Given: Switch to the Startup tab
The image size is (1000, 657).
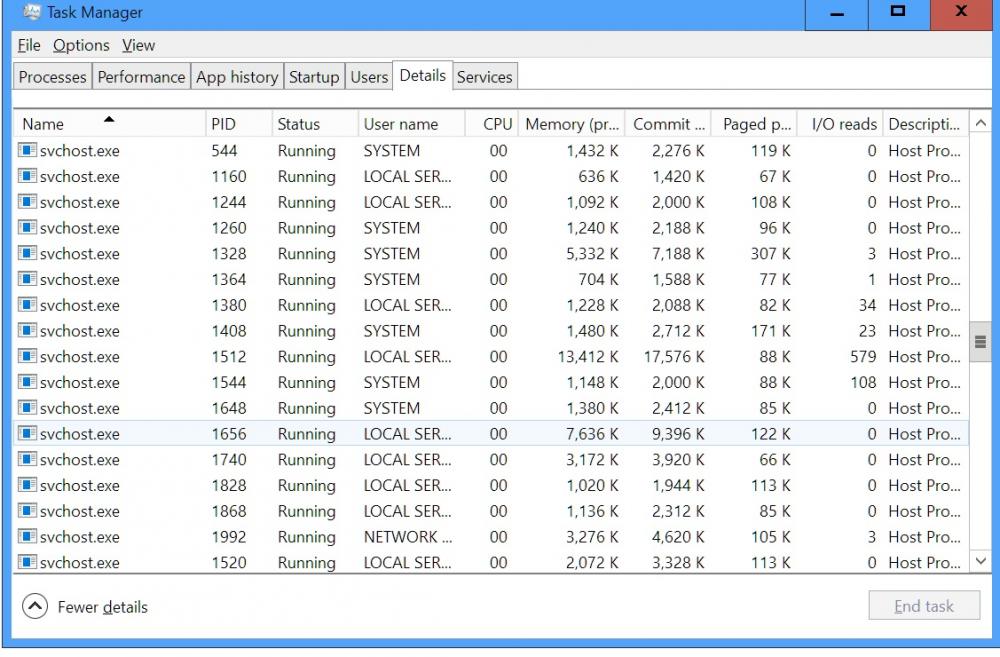Looking at the screenshot, I should click(314, 77).
